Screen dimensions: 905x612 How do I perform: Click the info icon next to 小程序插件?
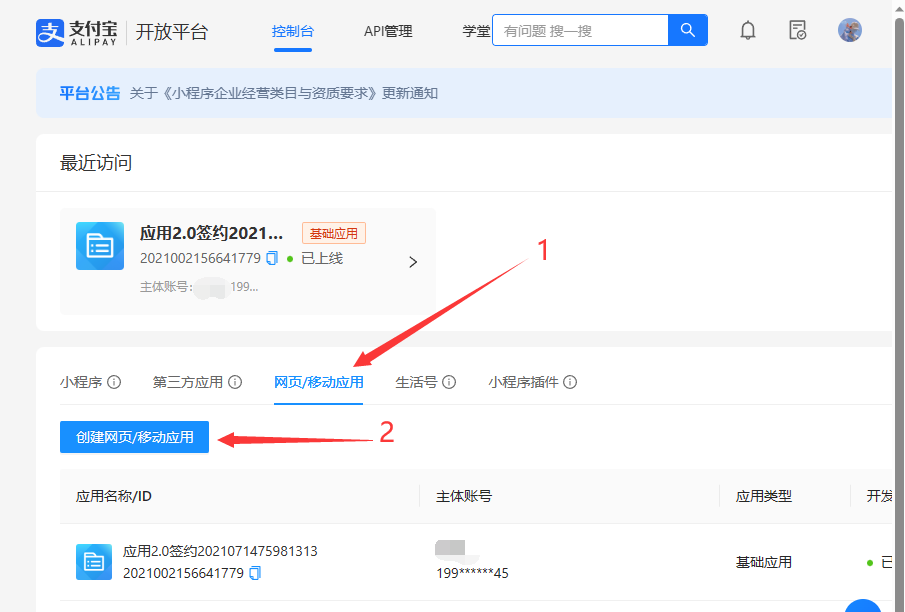coord(570,381)
